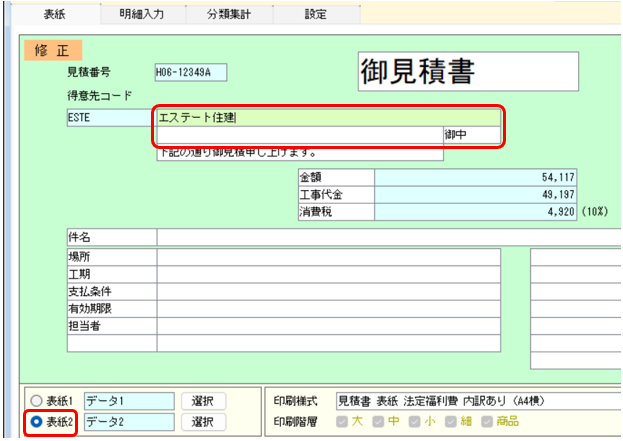Click 選択 button next to データ2

203,422
